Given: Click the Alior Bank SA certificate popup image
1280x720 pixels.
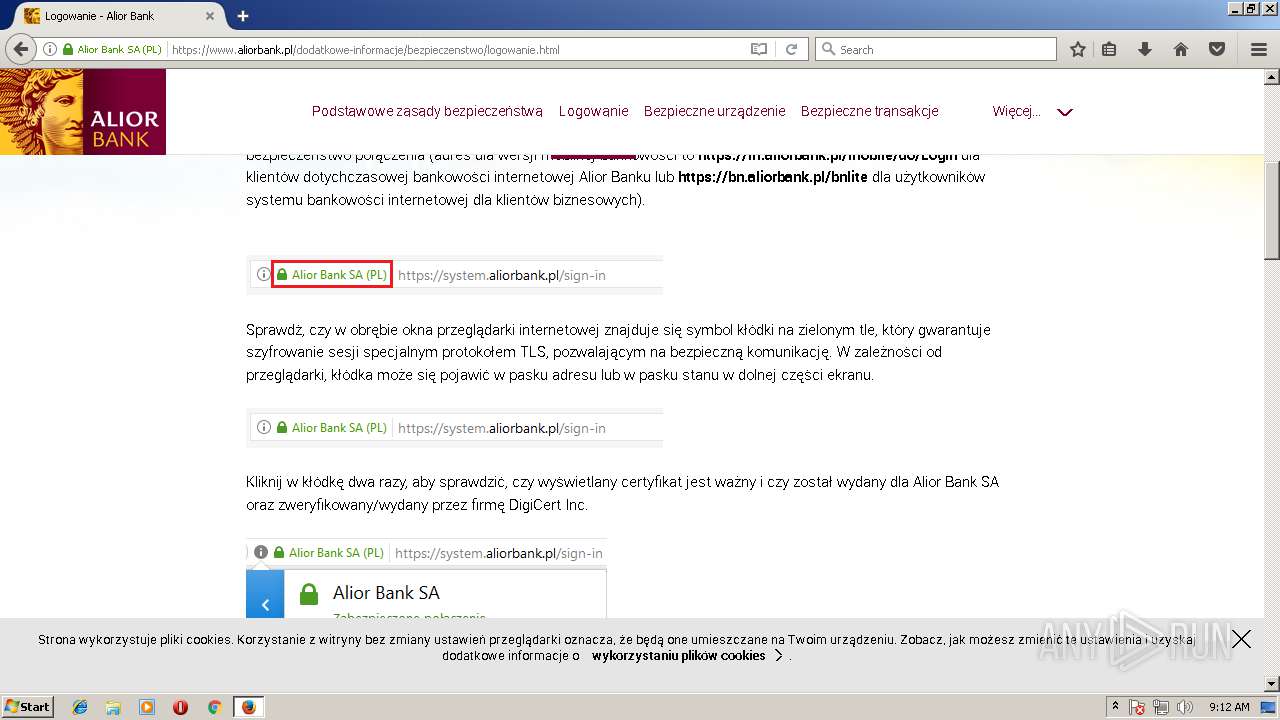Looking at the screenshot, I should [427, 579].
